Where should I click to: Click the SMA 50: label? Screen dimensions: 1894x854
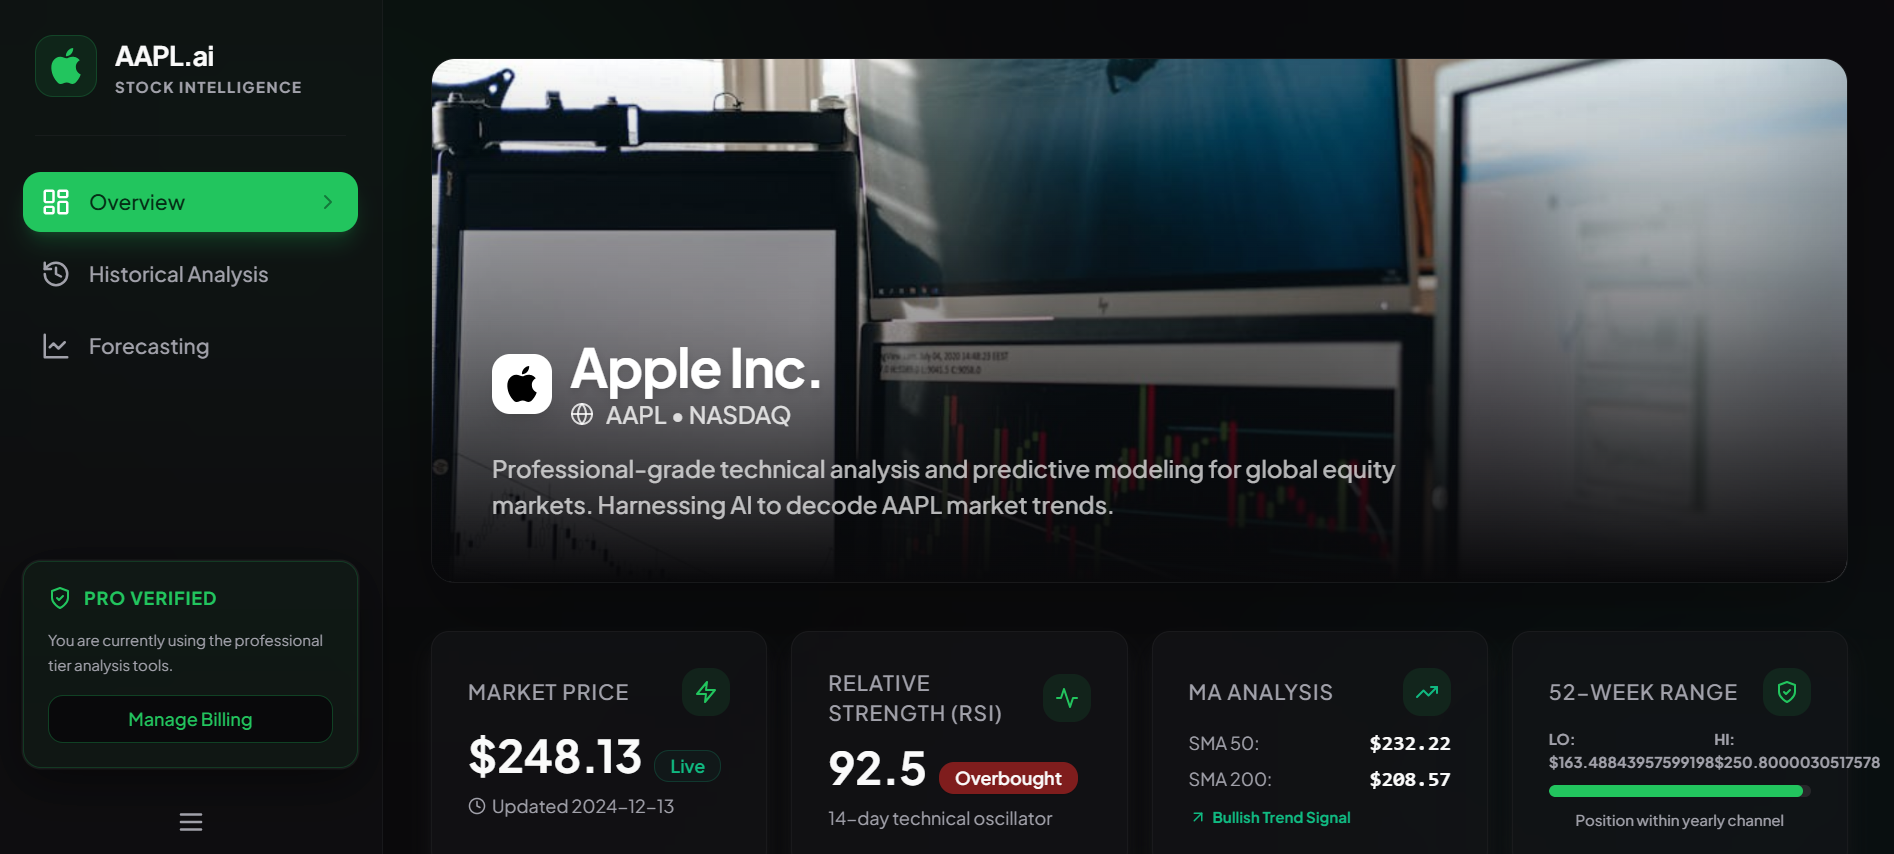(x=1223, y=744)
